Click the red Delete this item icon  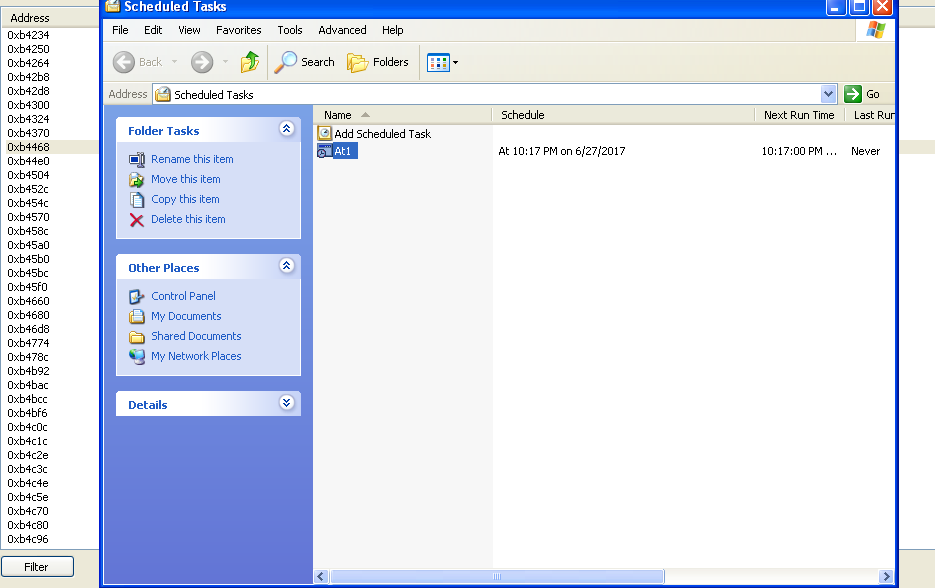click(137, 220)
